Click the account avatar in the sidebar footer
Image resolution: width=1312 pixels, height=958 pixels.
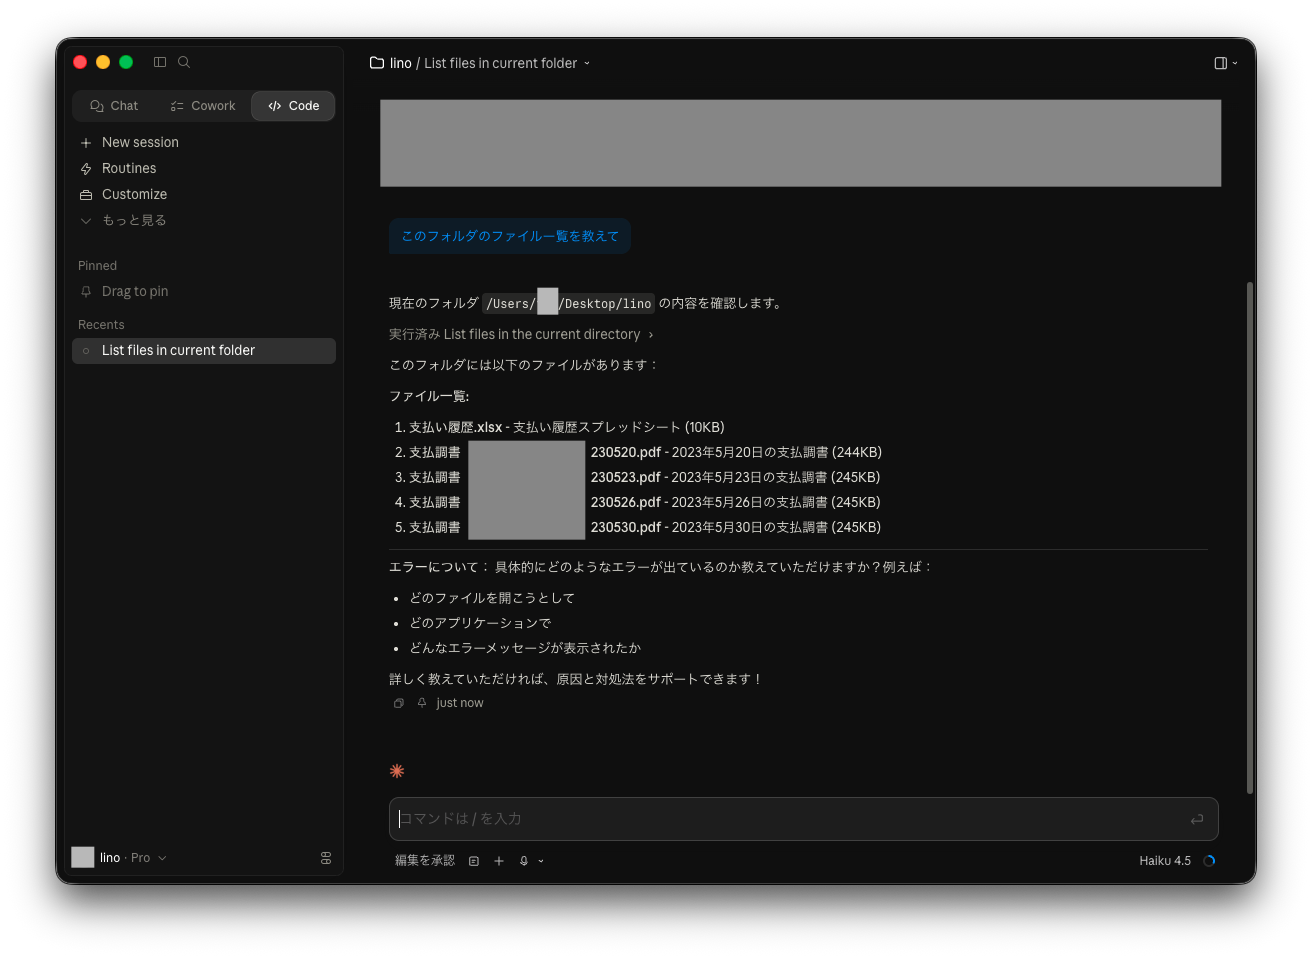(x=83, y=858)
